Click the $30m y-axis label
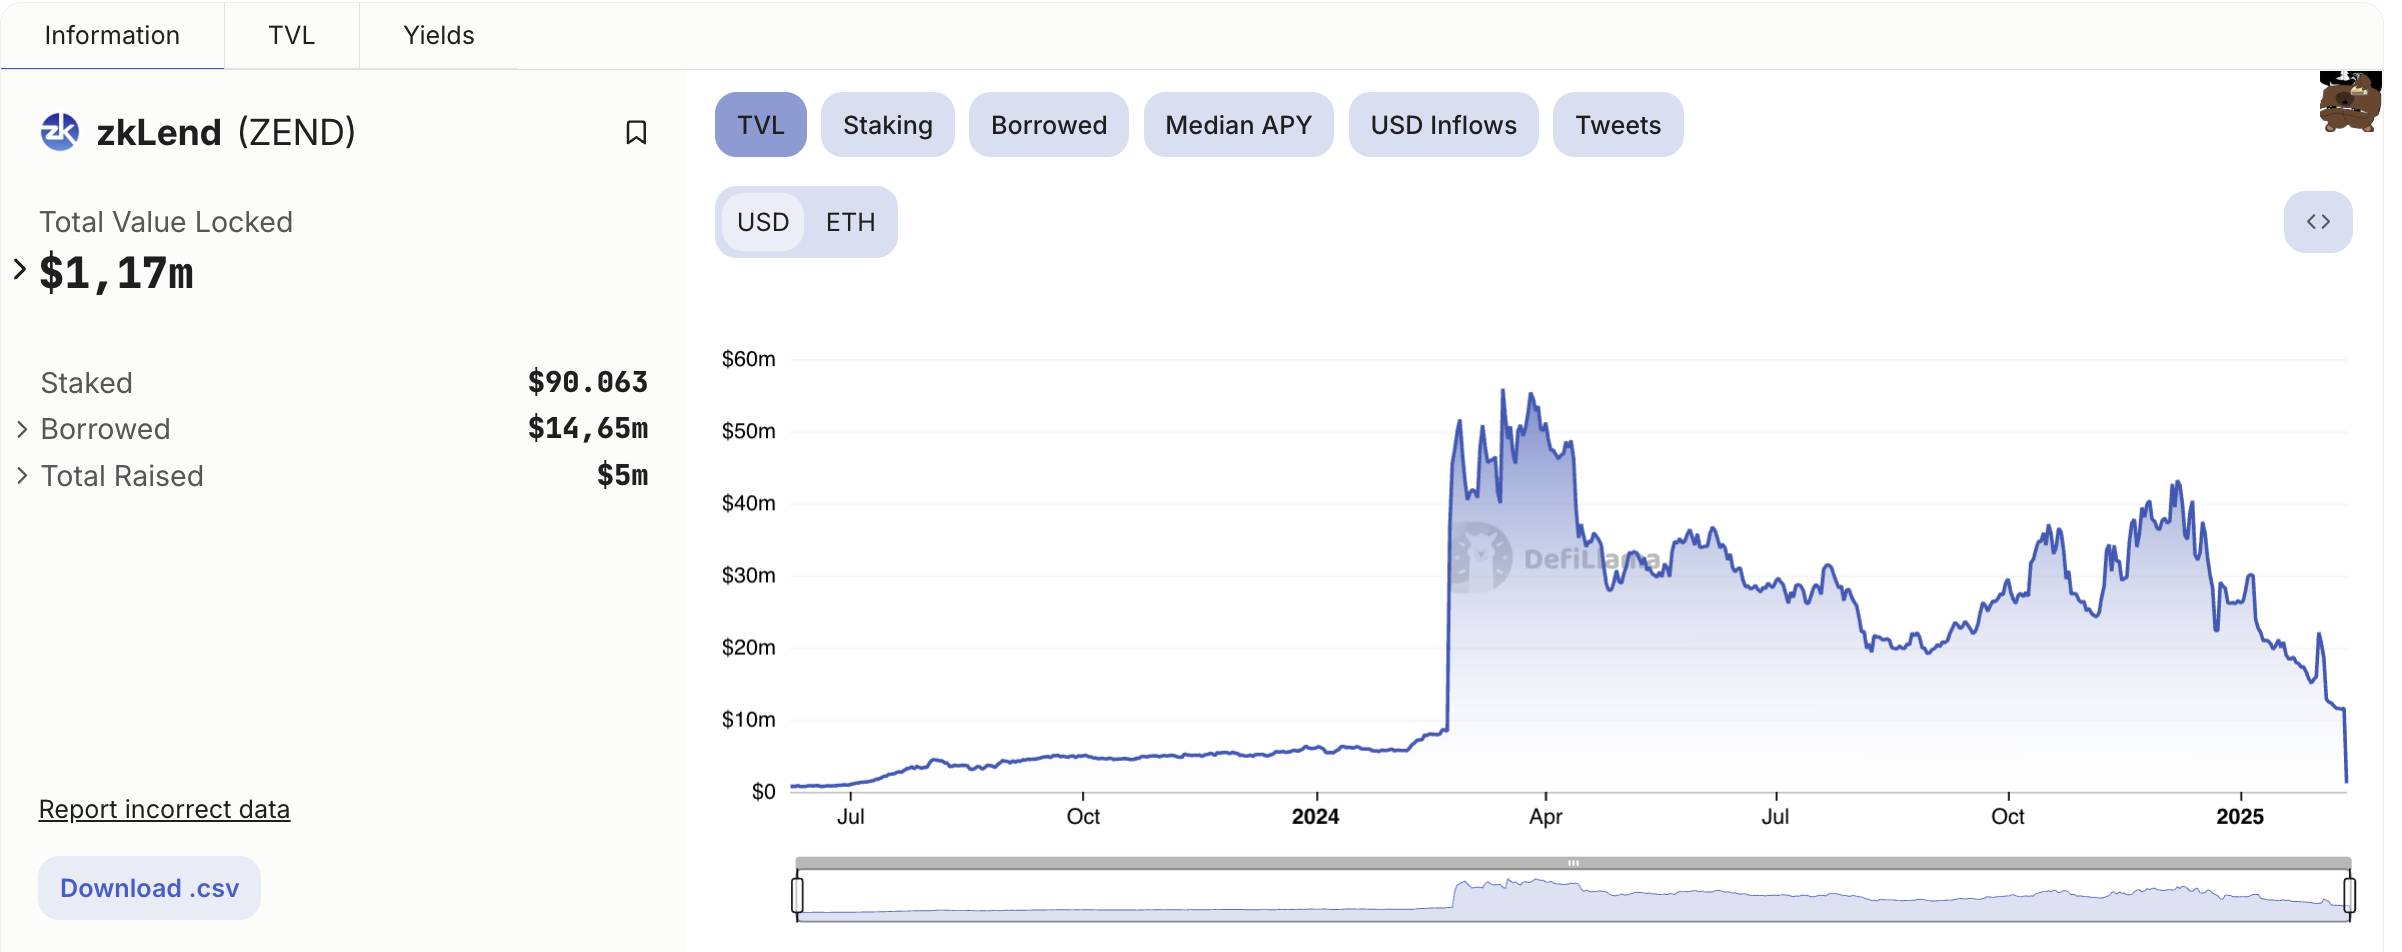Screen dimensions: 2402x952 click(749, 575)
